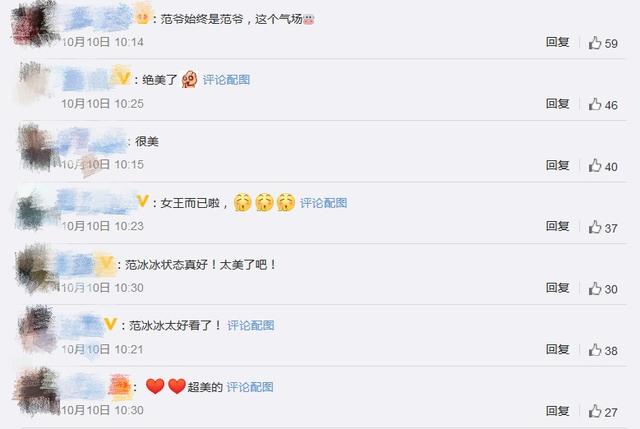The image size is (640, 429).
Task: Open the blurred avatar beside '很美'
Action: click(x=38, y=147)
